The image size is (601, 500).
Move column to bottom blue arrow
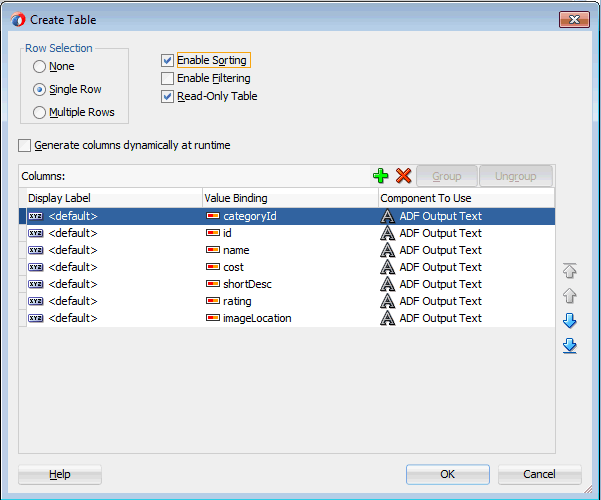pyautogui.click(x=570, y=345)
